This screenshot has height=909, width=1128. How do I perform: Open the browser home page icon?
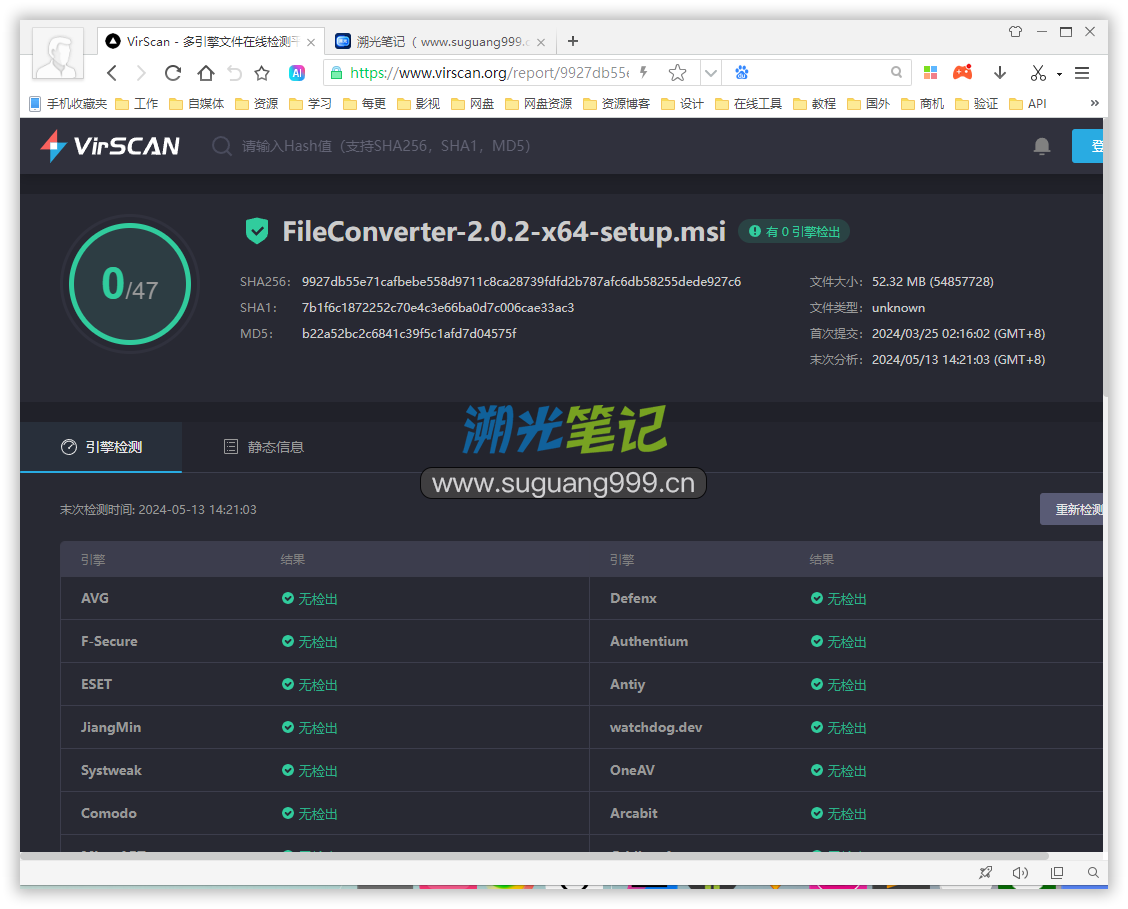click(x=206, y=73)
